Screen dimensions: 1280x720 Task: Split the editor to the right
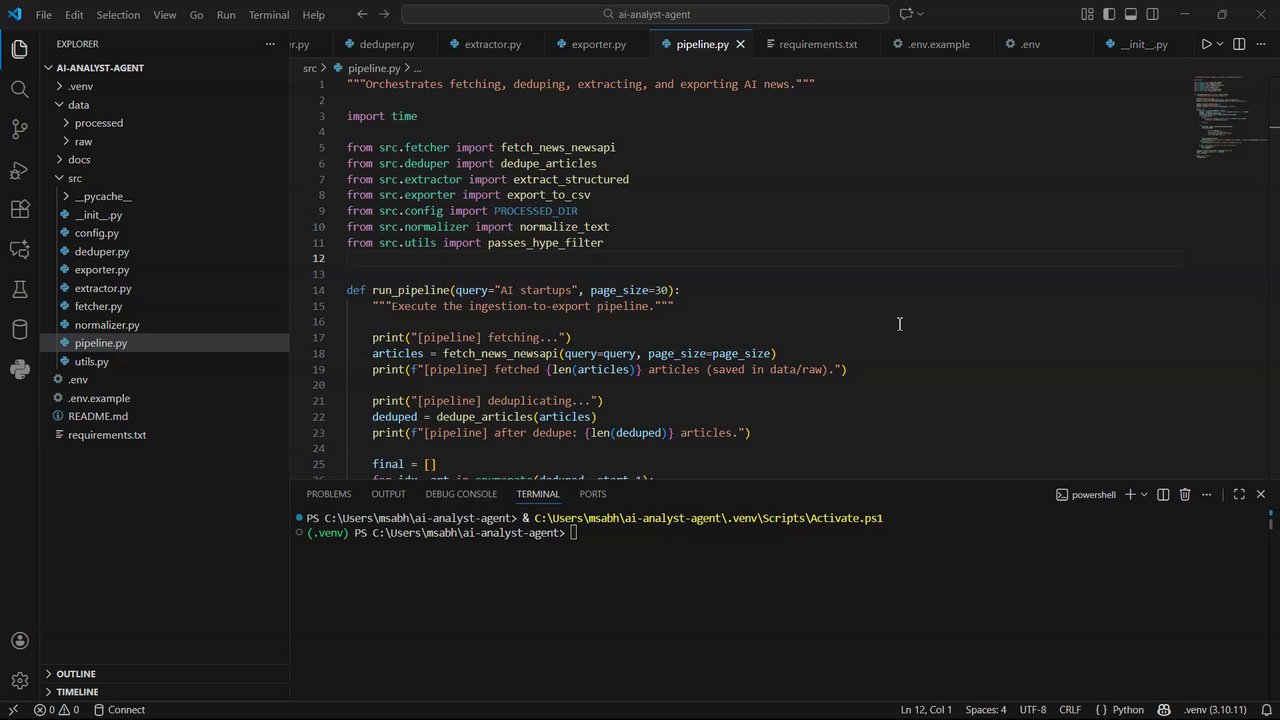point(1239,44)
